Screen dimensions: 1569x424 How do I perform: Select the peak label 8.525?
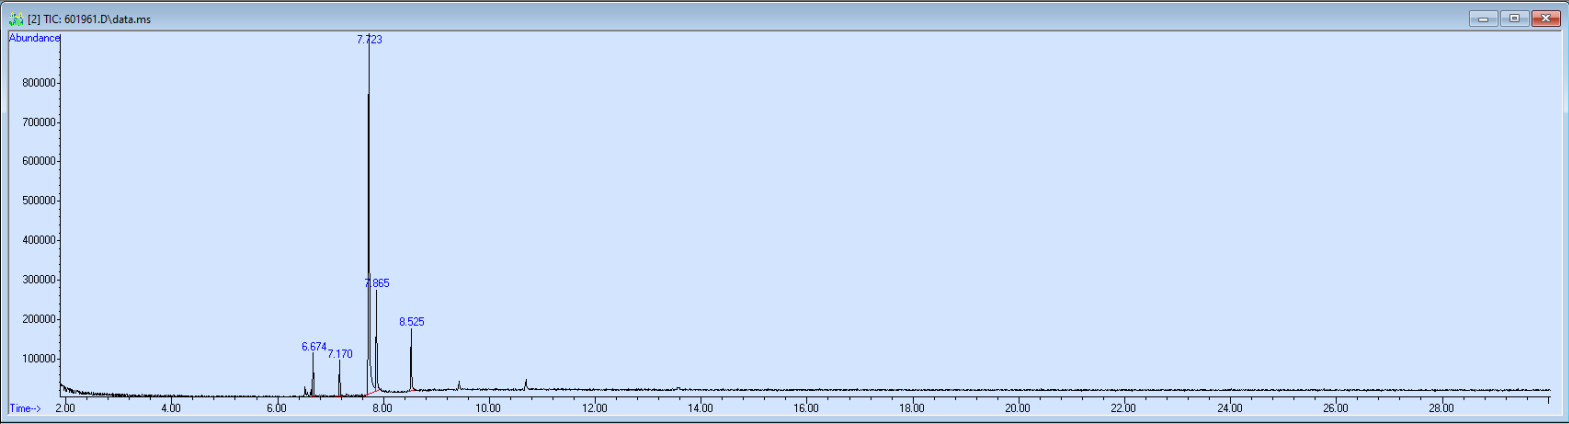click(411, 322)
